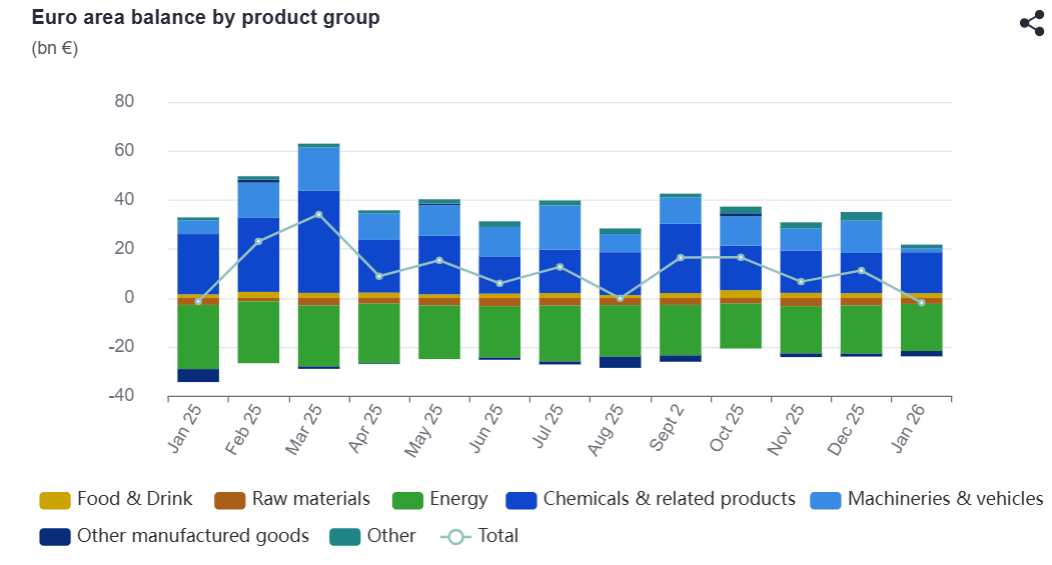Hide the Raw materials series in legend
This screenshot has height=565, width=1052.
310,499
